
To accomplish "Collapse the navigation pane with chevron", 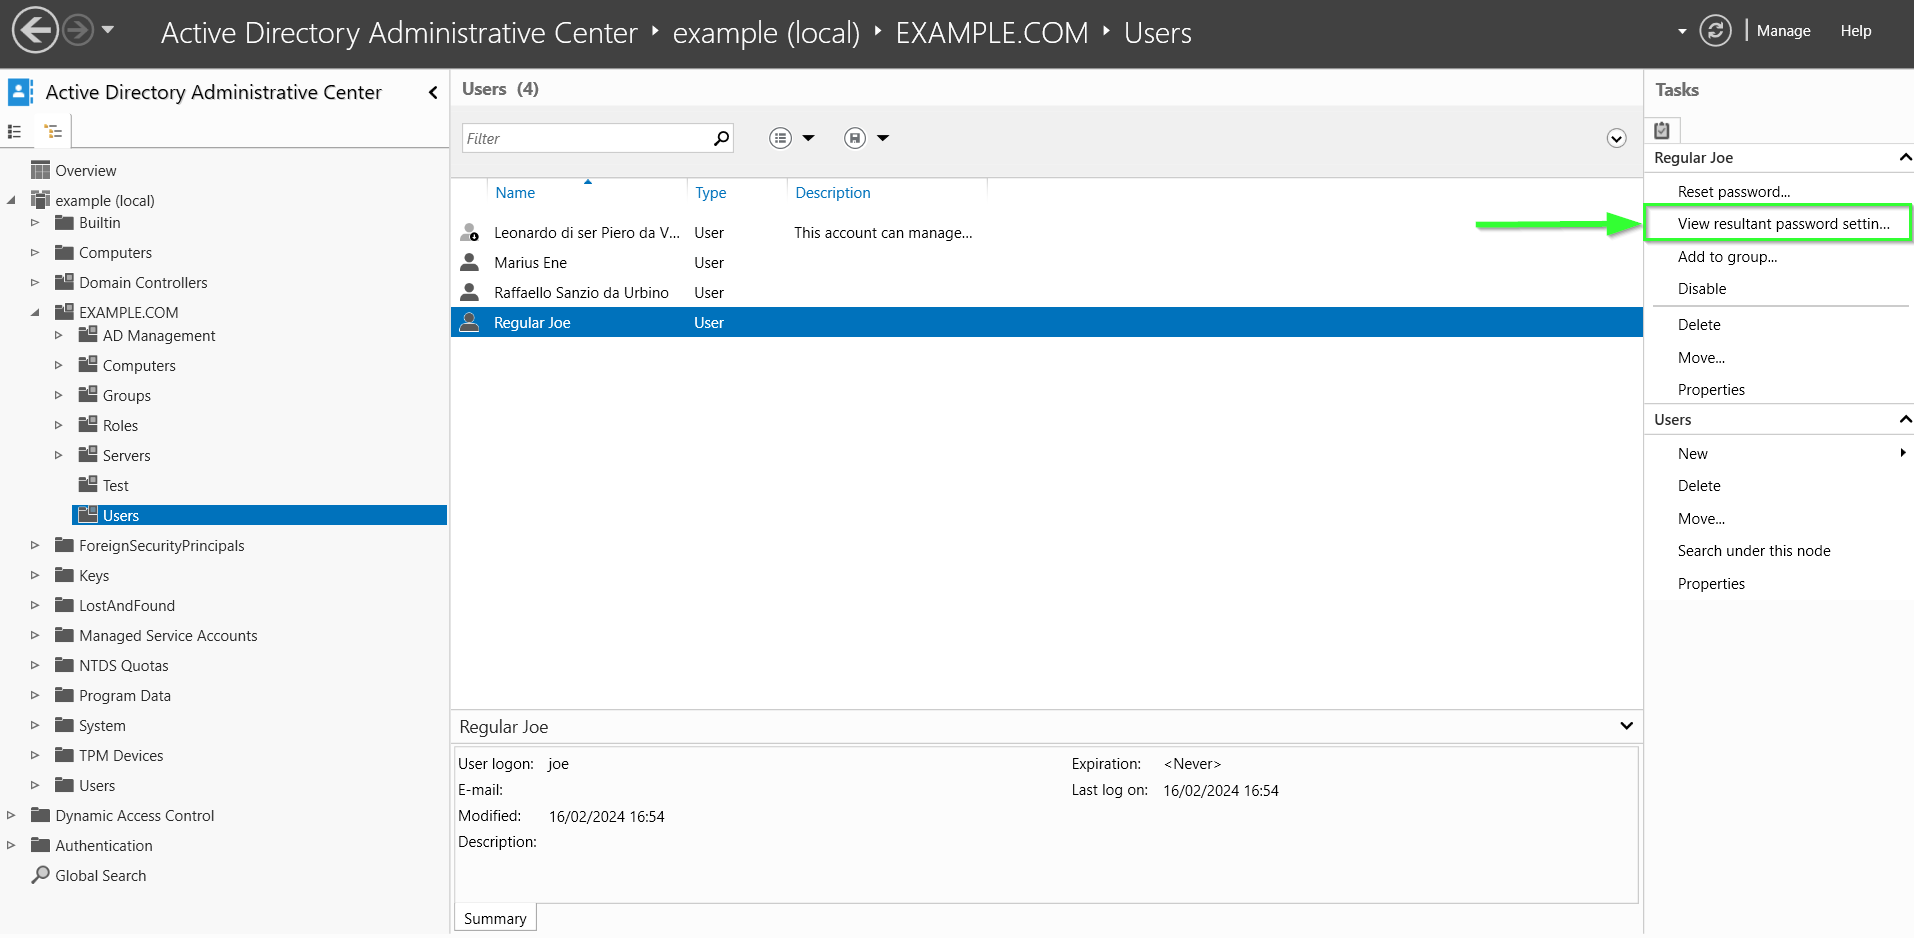I will [433, 93].
